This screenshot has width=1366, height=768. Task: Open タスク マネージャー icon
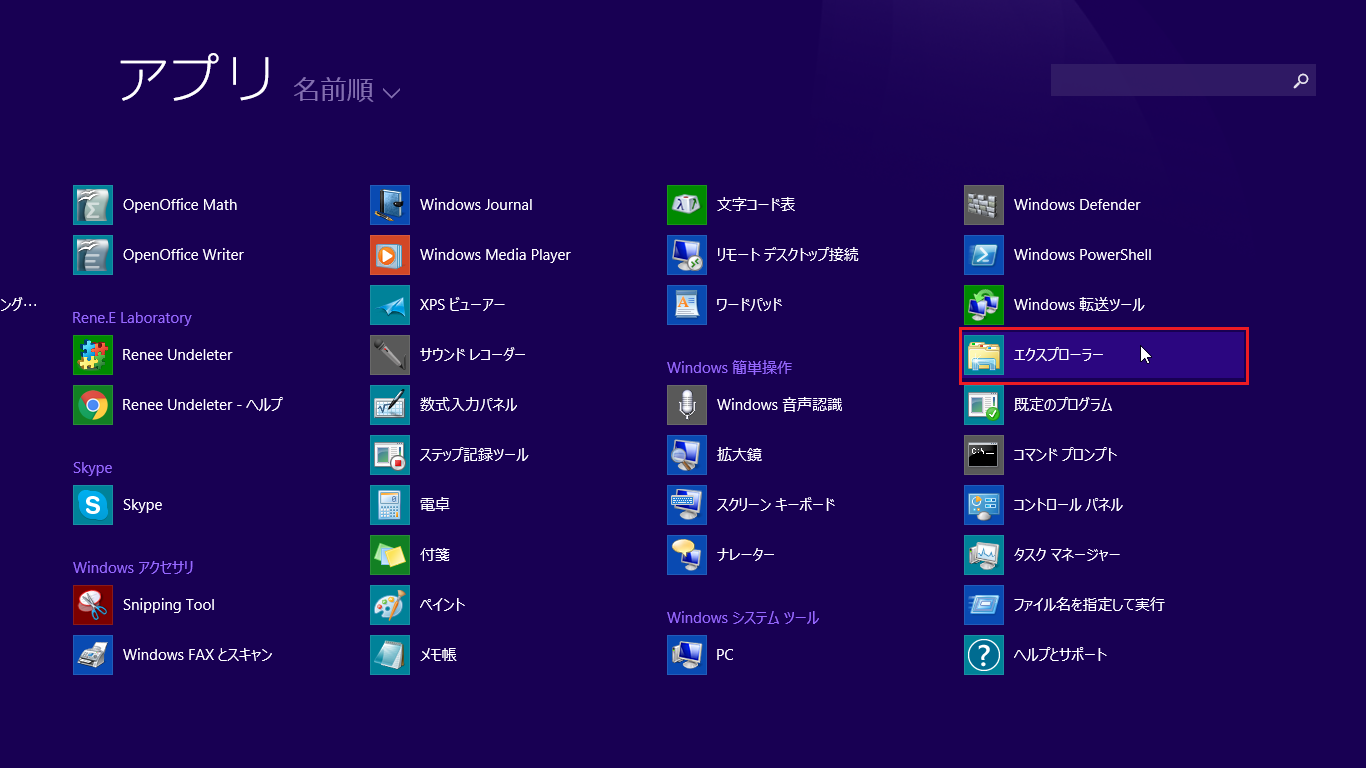(x=984, y=555)
